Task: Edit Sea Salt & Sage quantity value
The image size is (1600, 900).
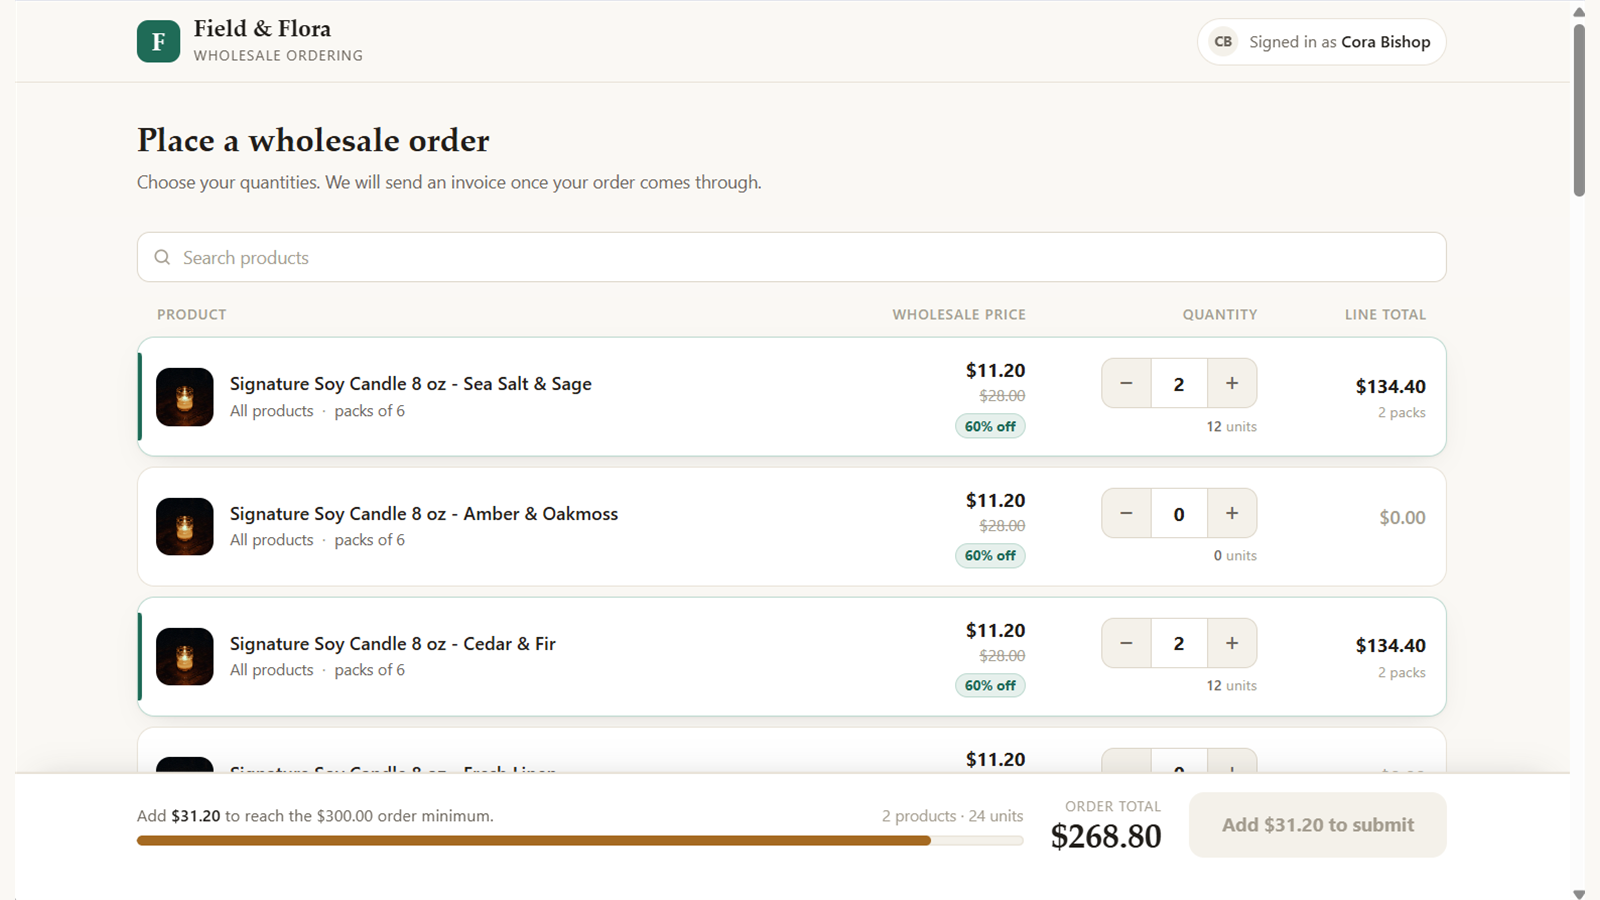Action: click(x=1179, y=383)
